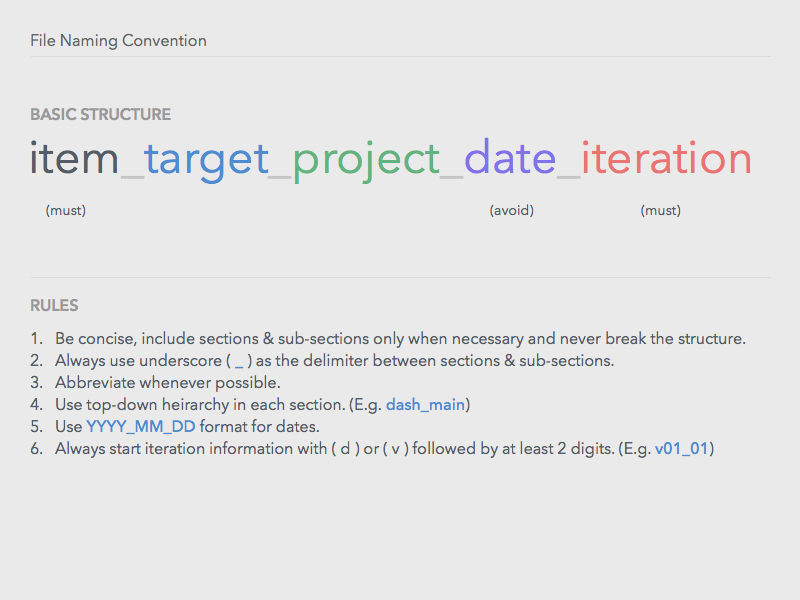
Task: Click the (must) label under iteration
Action: 661,210
